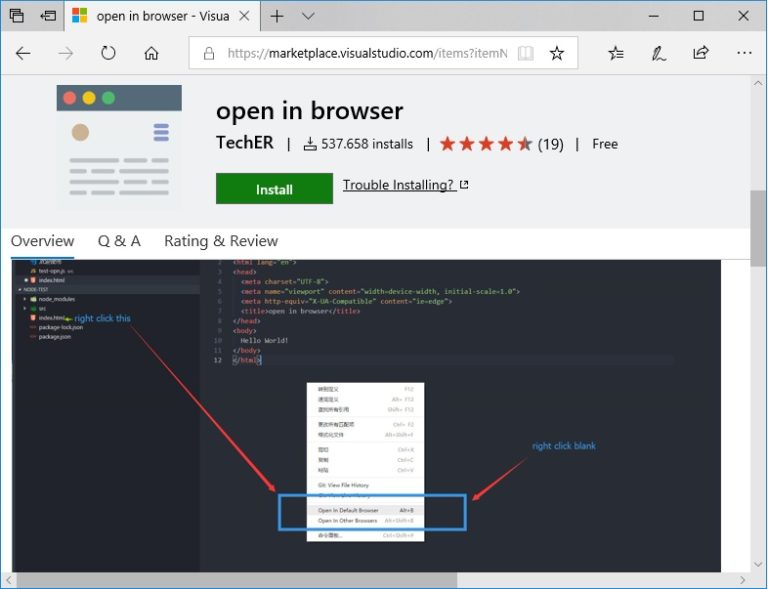Switch to the Q & A tab
Screen dimensions: 768x589
119,241
